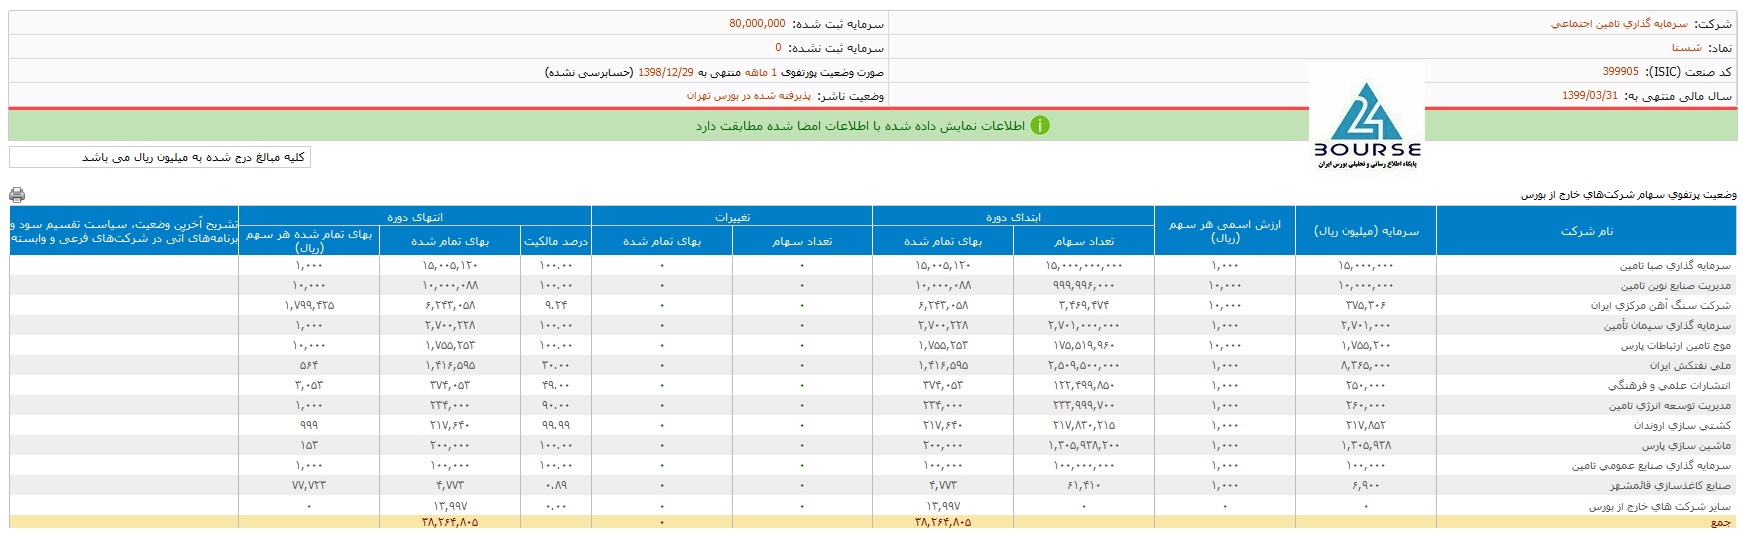This screenshot has width=1743, height=535.
Task: Click the group header انتهای دوره
Action: [x=415, y=217]
